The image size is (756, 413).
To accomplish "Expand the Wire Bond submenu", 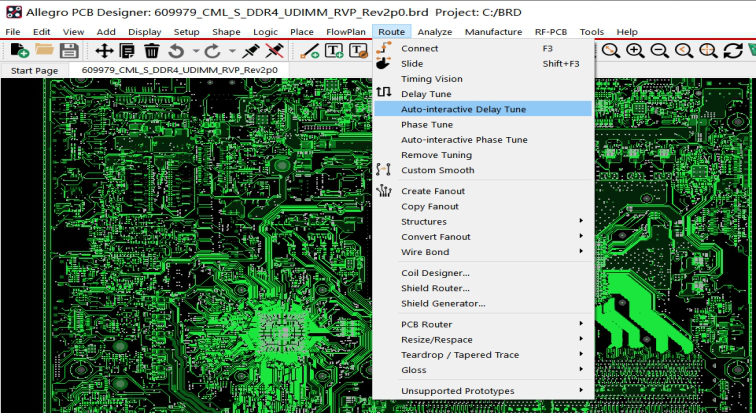I will coord(483,252).
